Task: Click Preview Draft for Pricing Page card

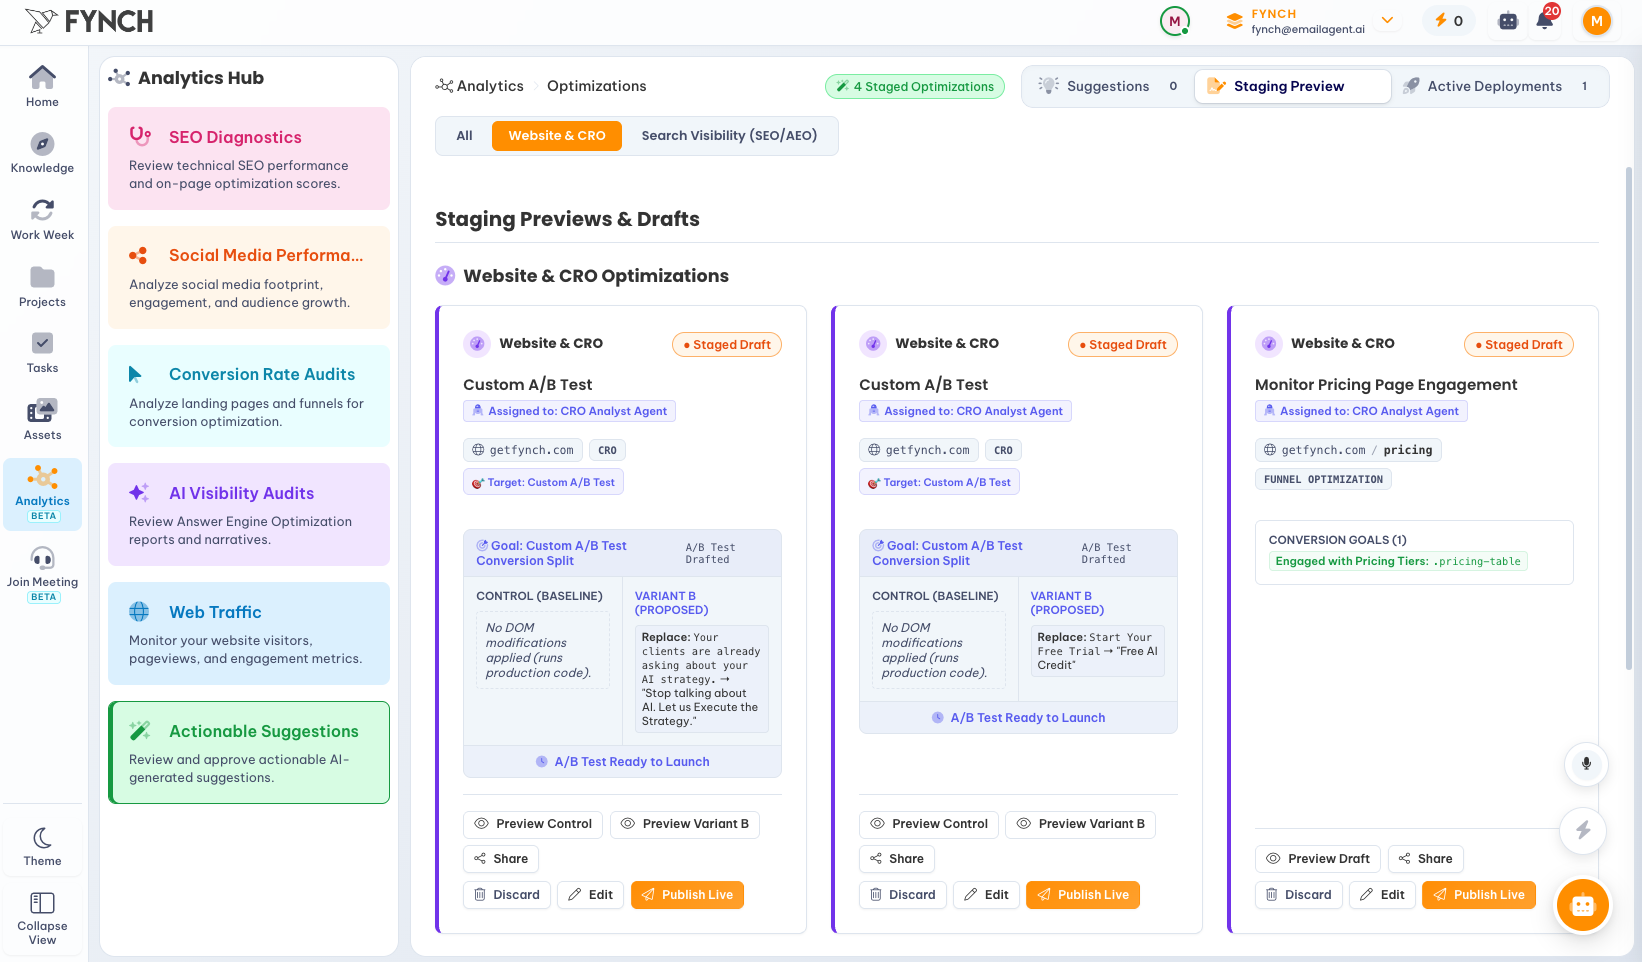Action: [x=1318, y=859]
